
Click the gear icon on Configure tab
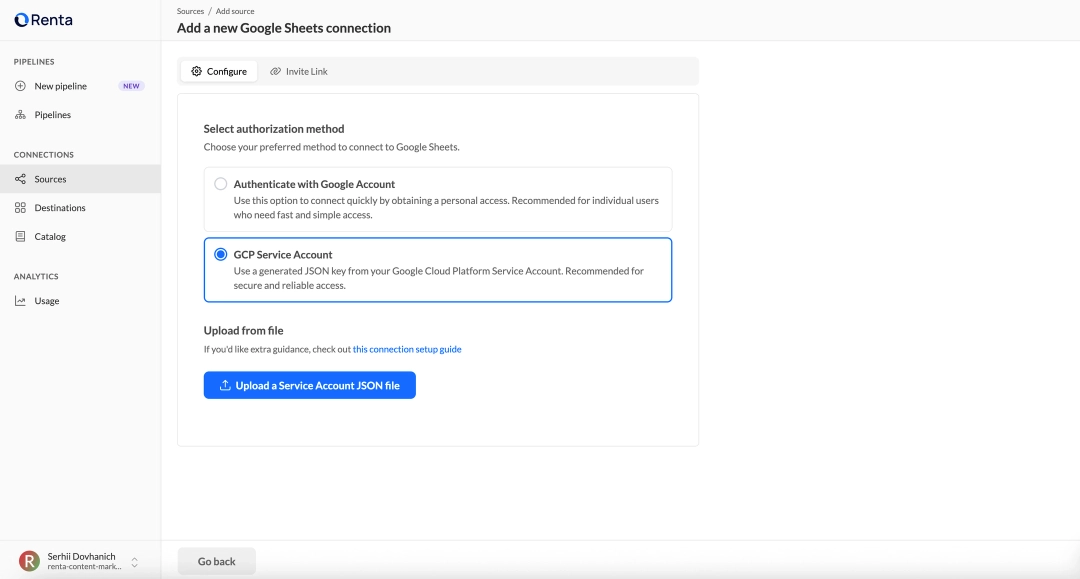(x=196, y=71)
